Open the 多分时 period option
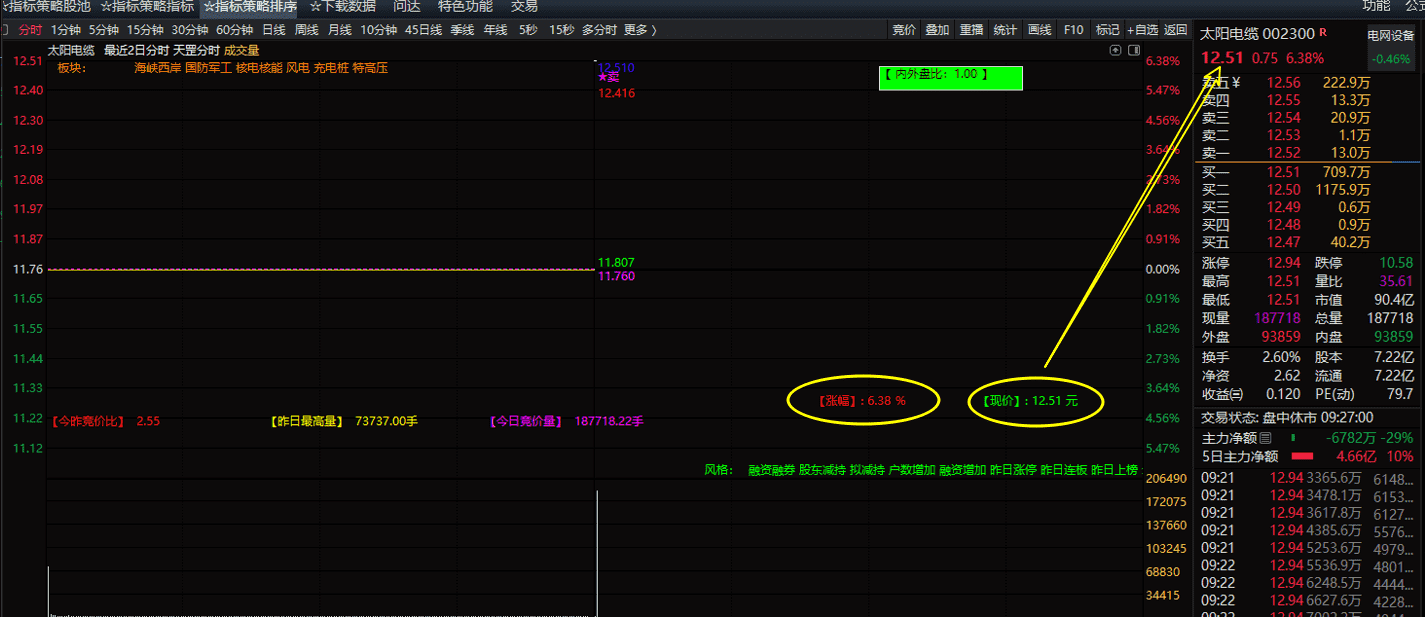The height and width of the screenshot is (617, 1425). (599, 30)
